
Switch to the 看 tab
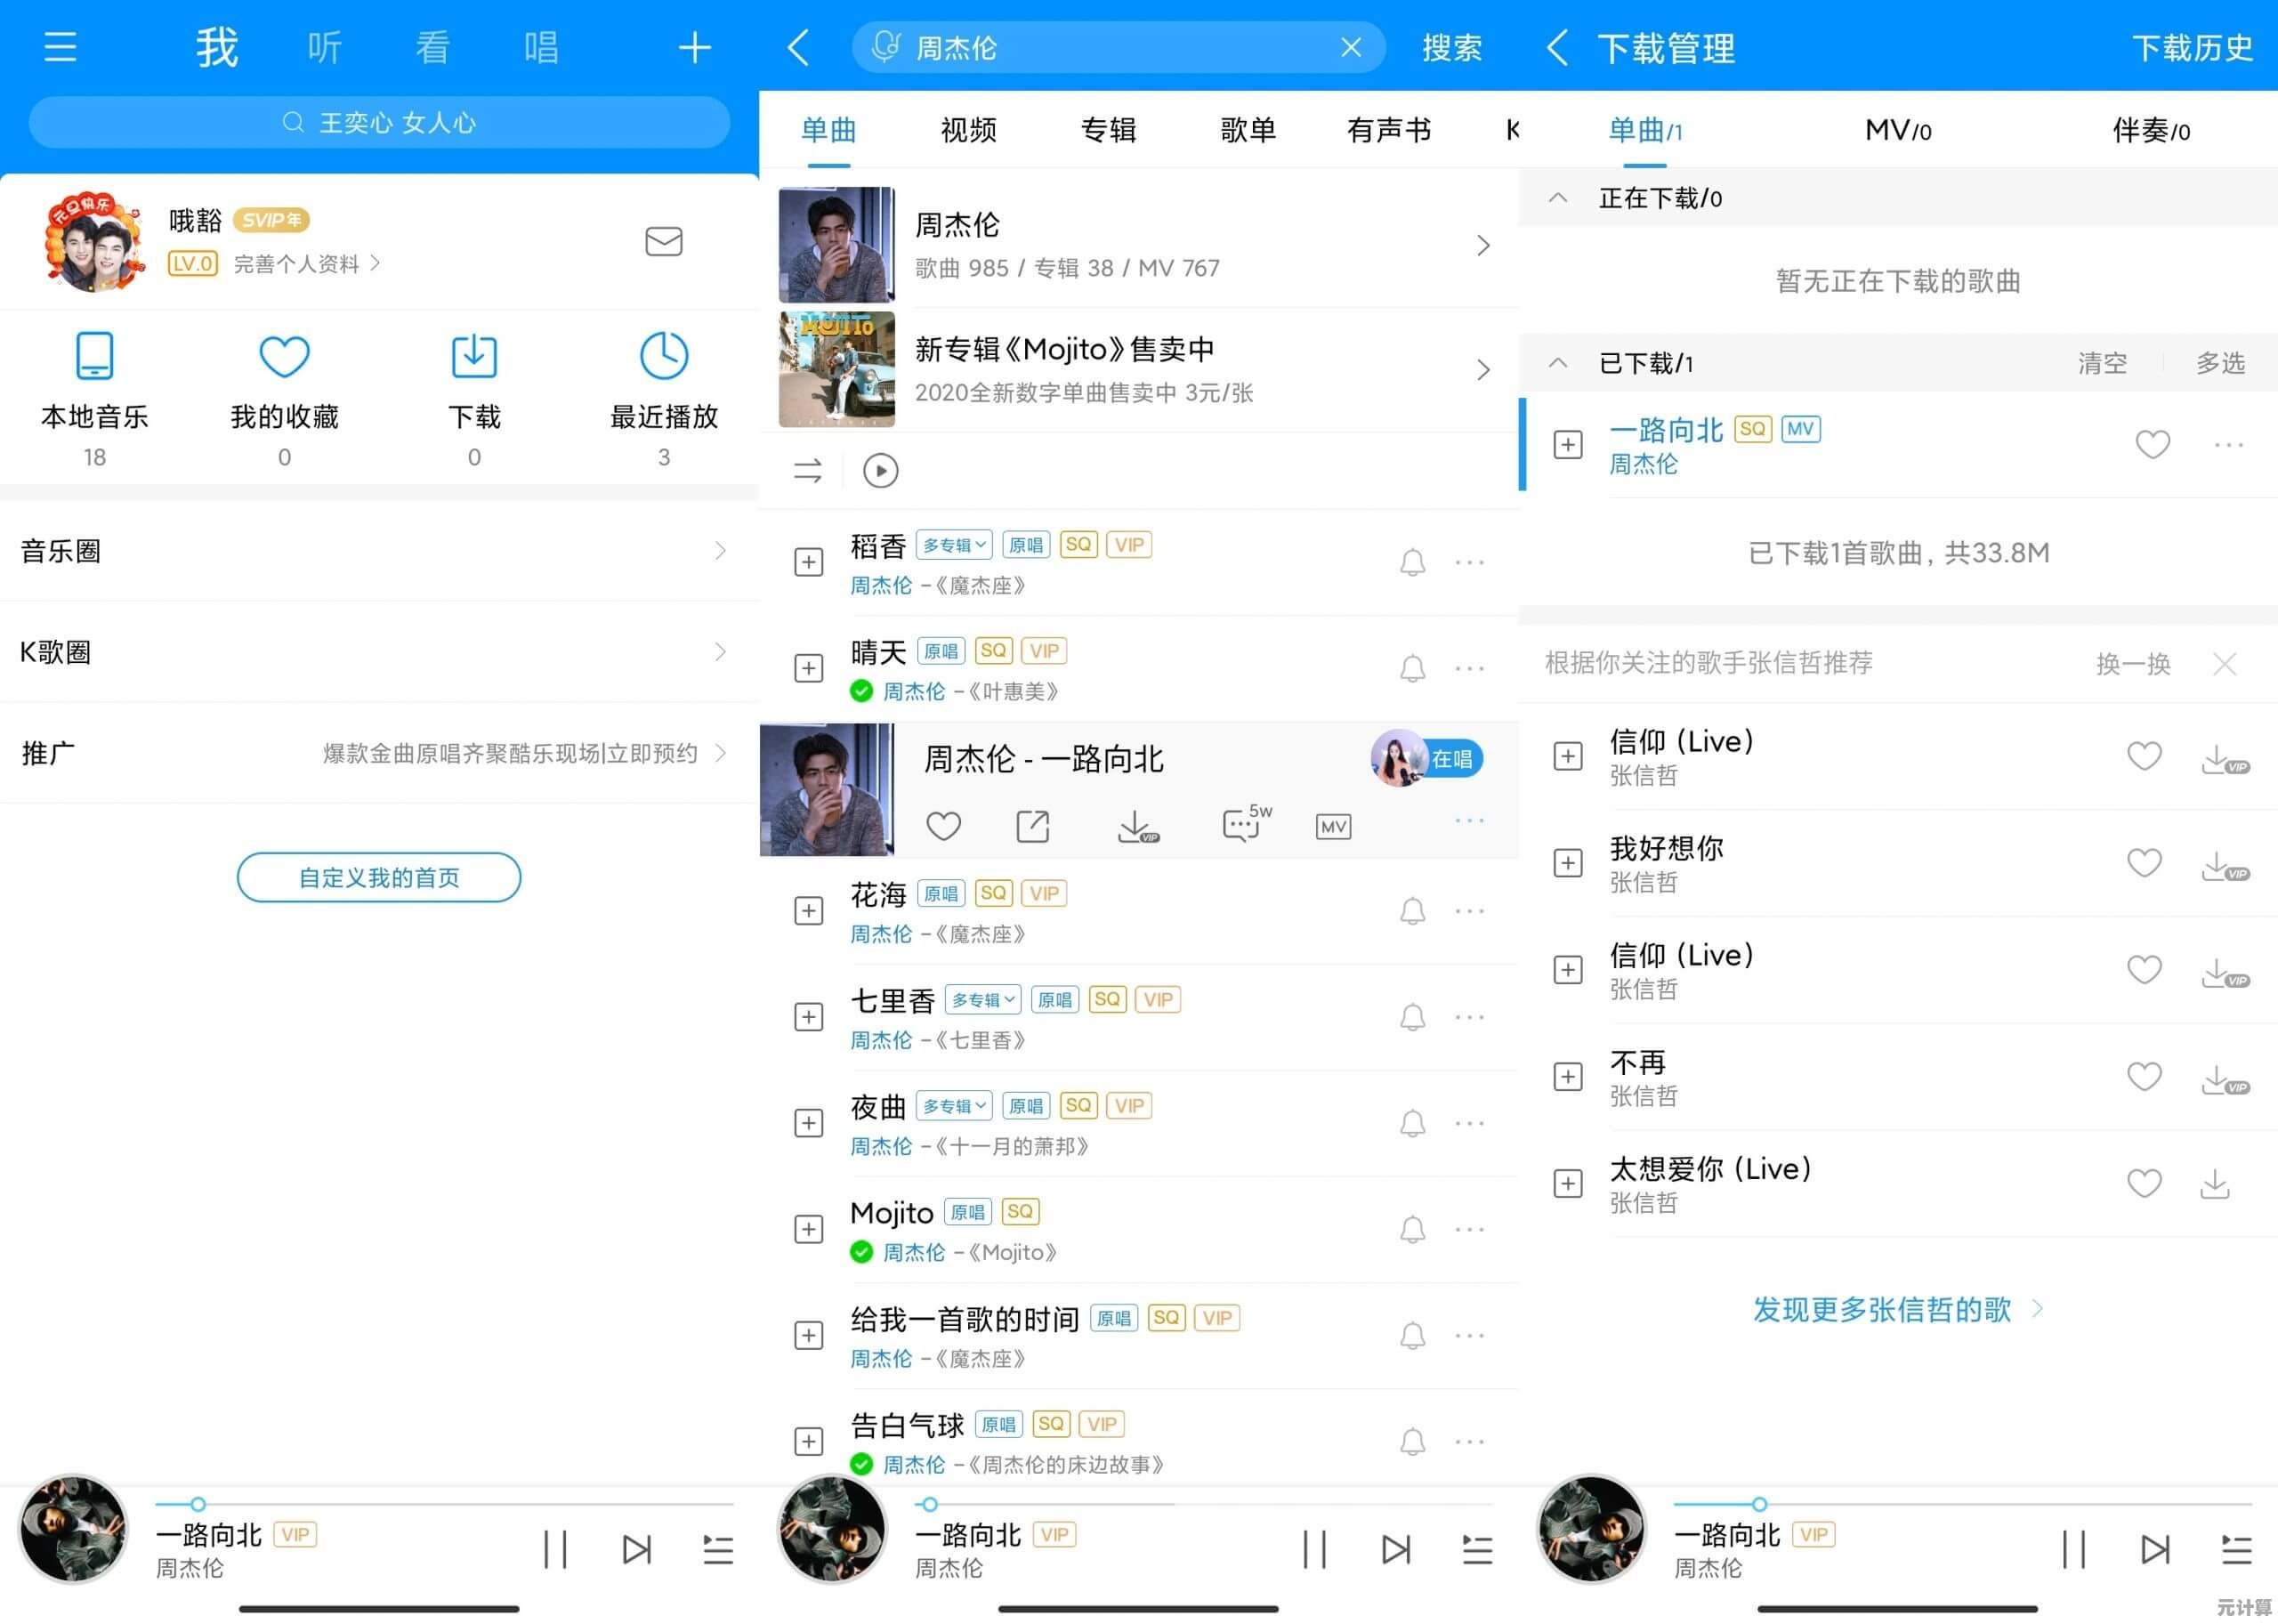click(432, 47)
